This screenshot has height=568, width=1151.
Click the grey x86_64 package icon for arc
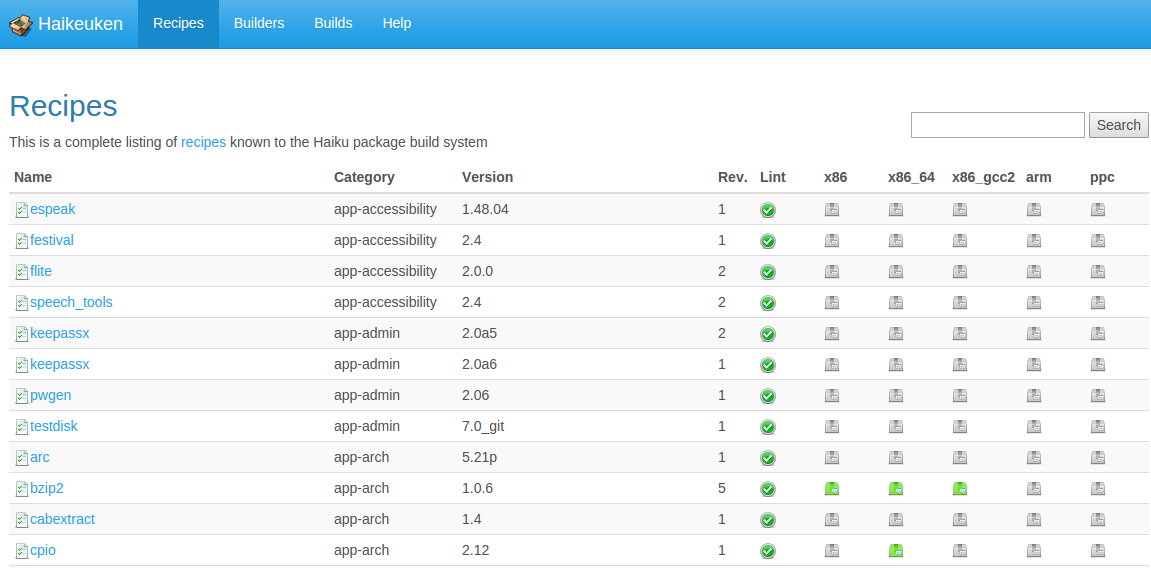(x=896, y=458)
